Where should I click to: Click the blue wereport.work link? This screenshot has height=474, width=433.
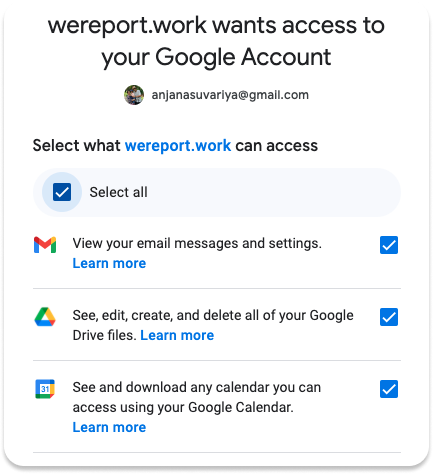178,146
